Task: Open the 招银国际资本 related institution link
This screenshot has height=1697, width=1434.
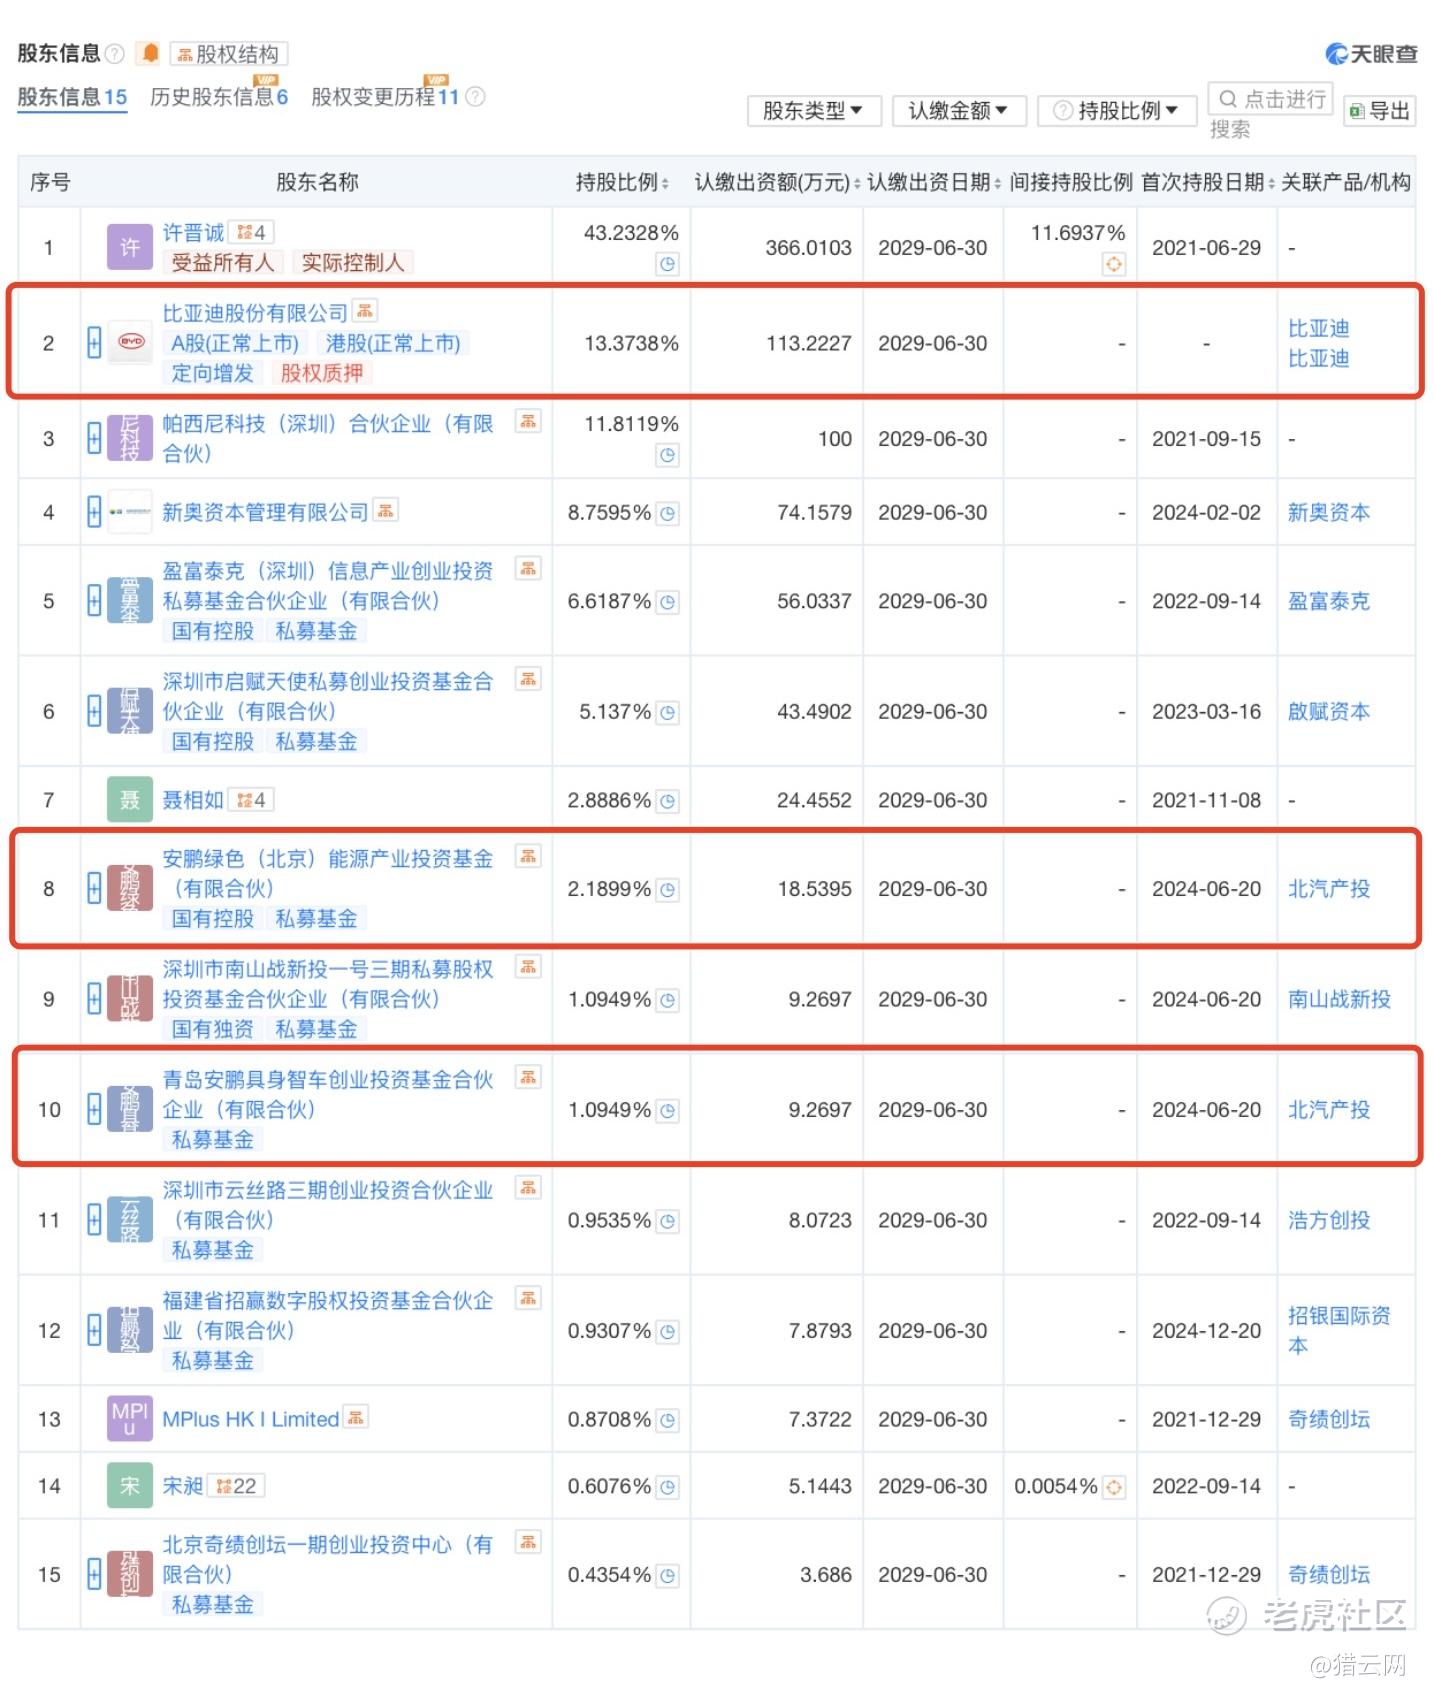Action: click(1339, 1331)
